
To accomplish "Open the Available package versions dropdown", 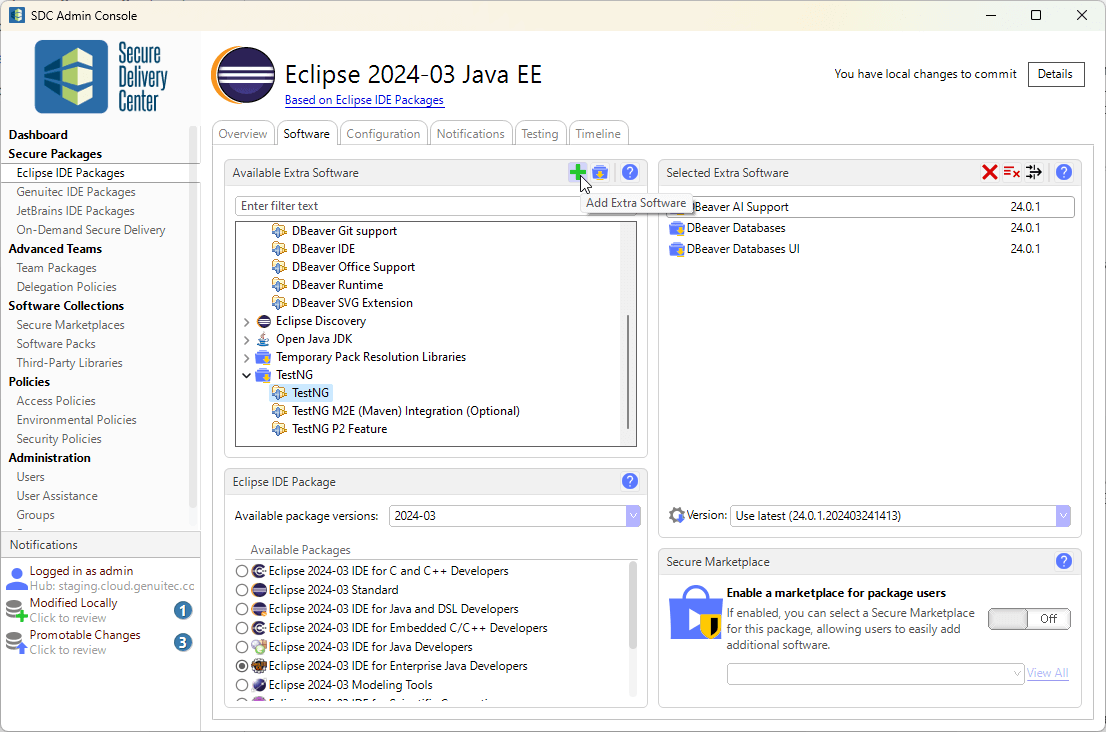I will 633,515.
